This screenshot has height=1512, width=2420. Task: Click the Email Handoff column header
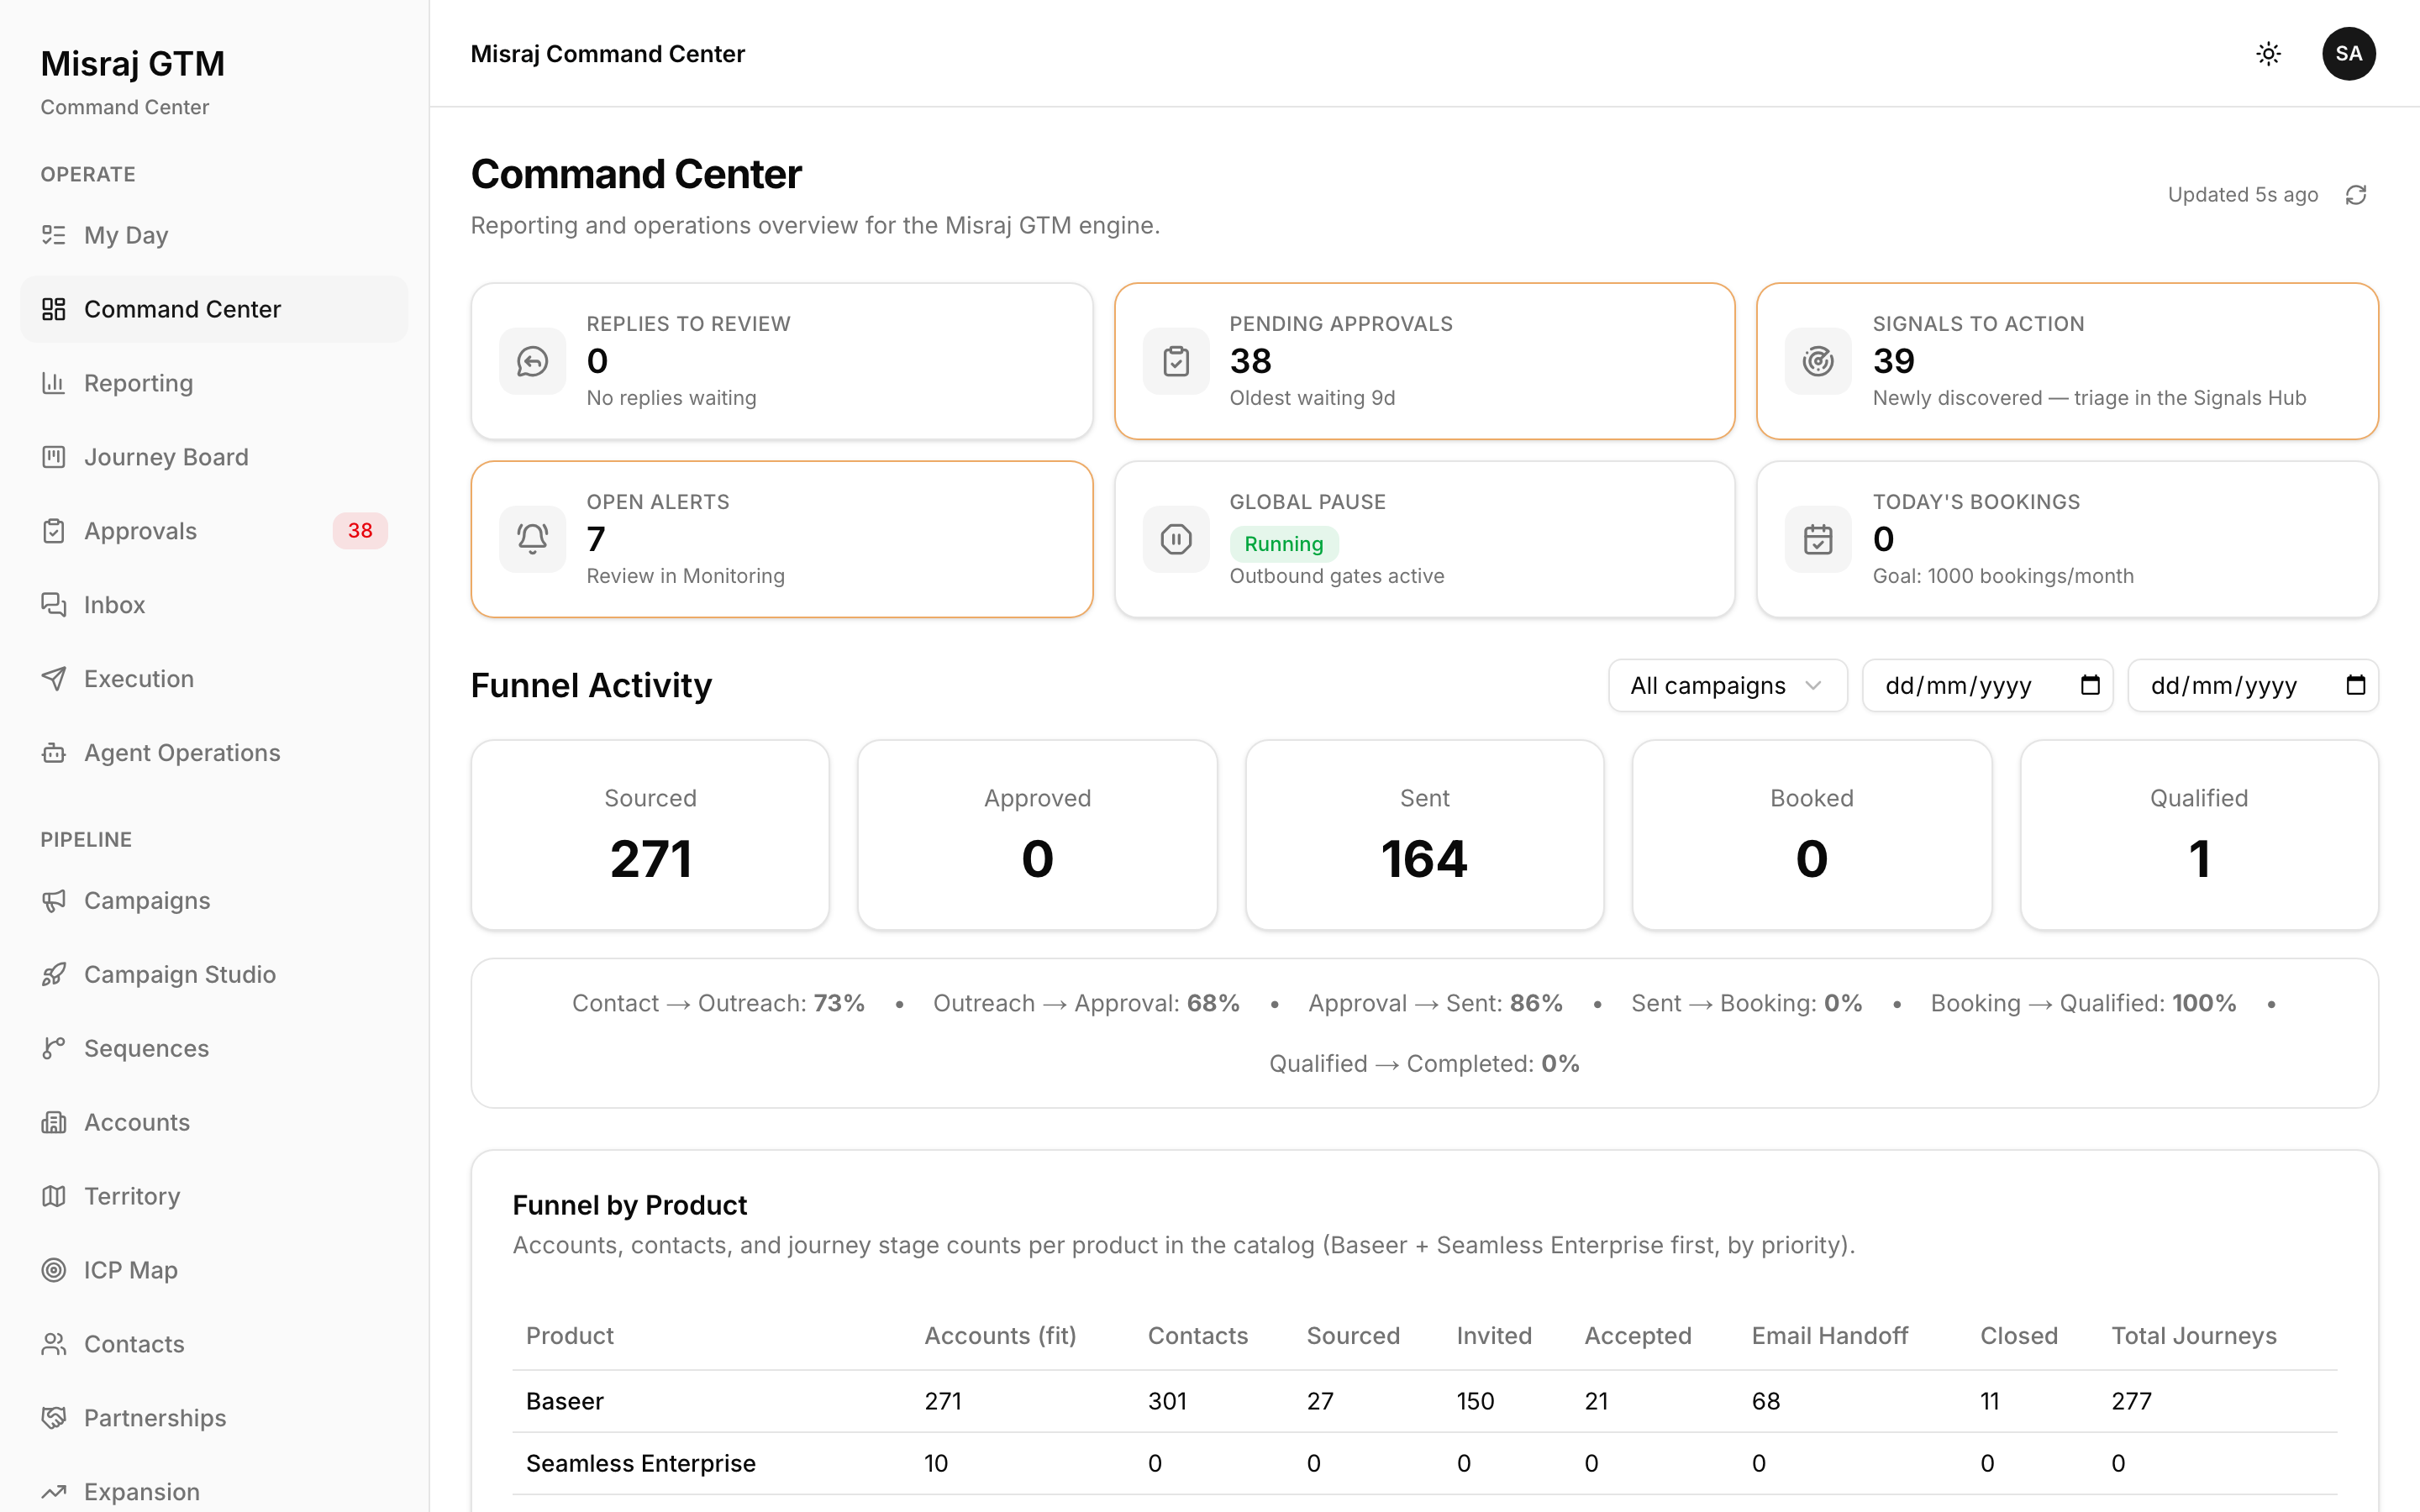click(1830, 1336)
